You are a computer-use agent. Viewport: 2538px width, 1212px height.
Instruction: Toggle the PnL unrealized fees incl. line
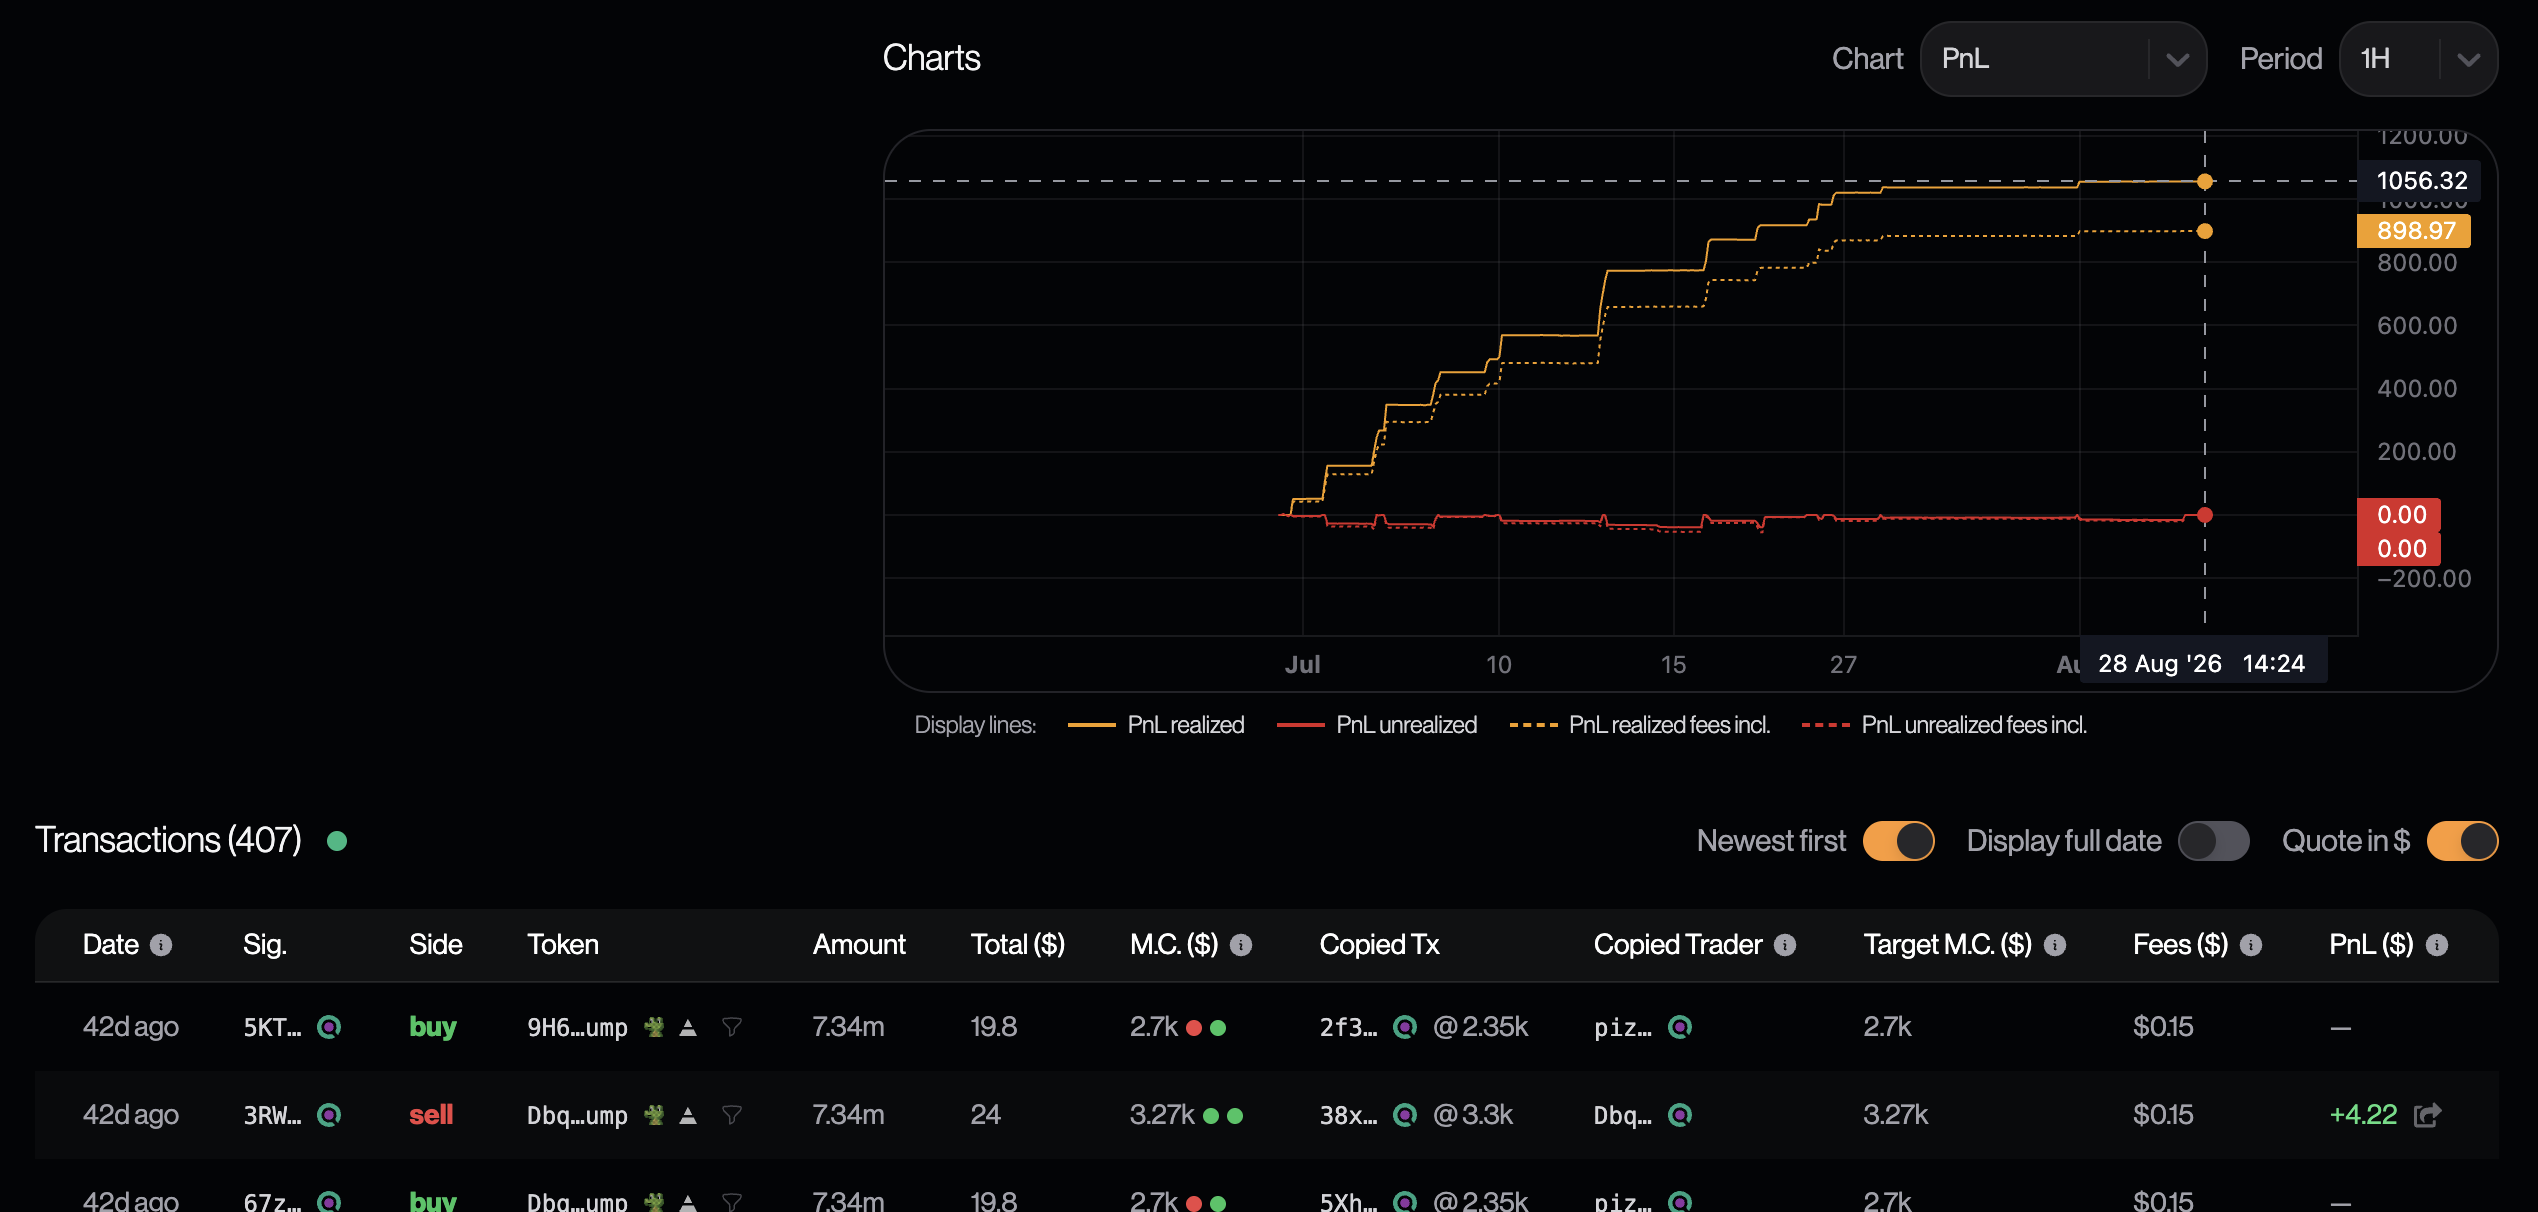tap(1944, 725)
